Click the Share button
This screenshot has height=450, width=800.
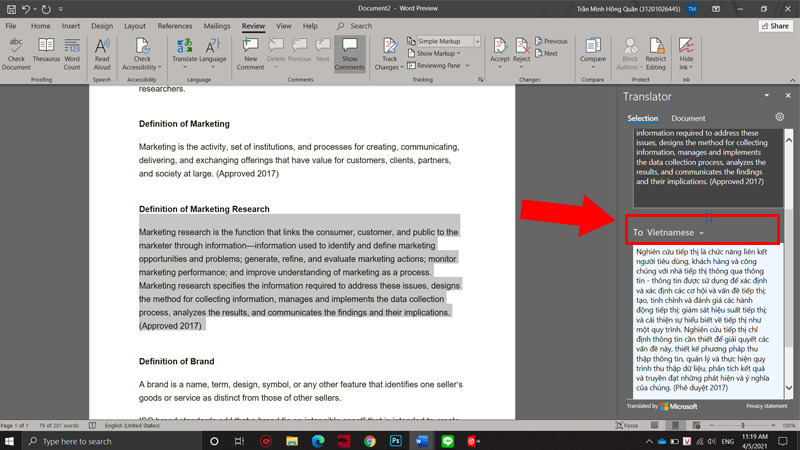coord(772,25)
